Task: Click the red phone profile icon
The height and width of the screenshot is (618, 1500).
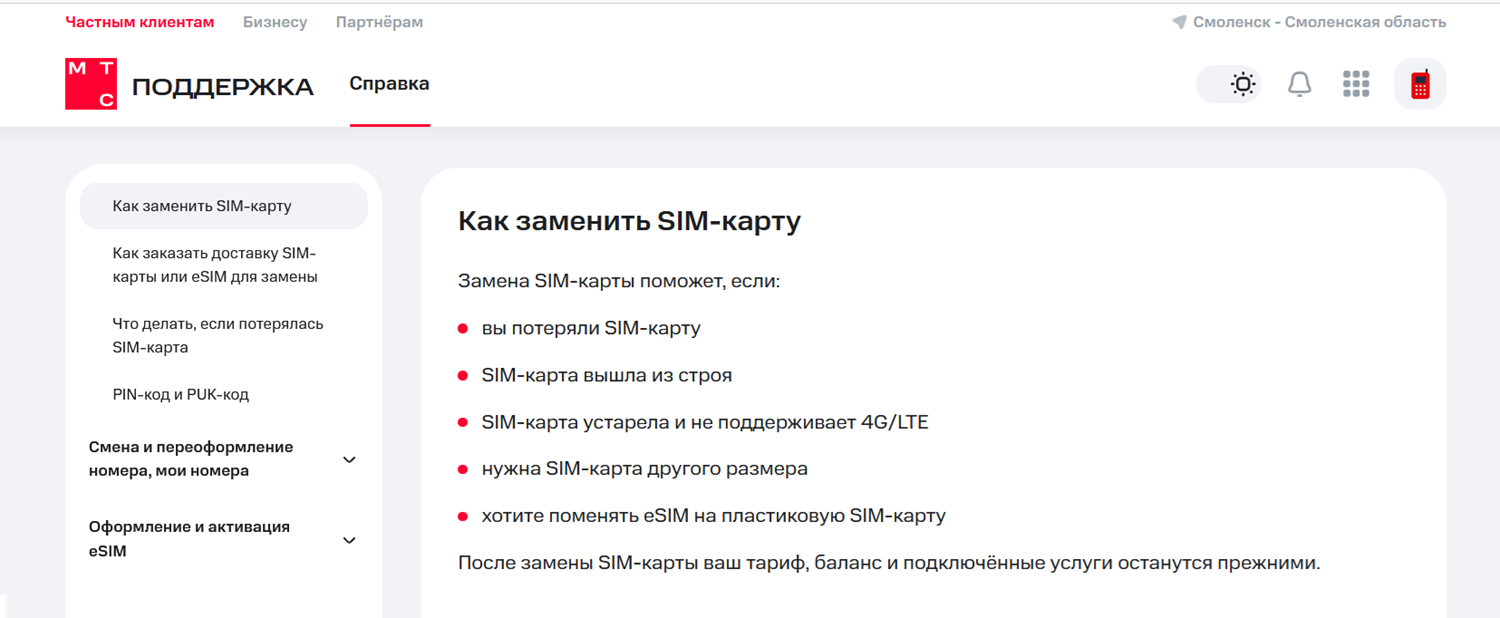Action: pos(1420,84)
